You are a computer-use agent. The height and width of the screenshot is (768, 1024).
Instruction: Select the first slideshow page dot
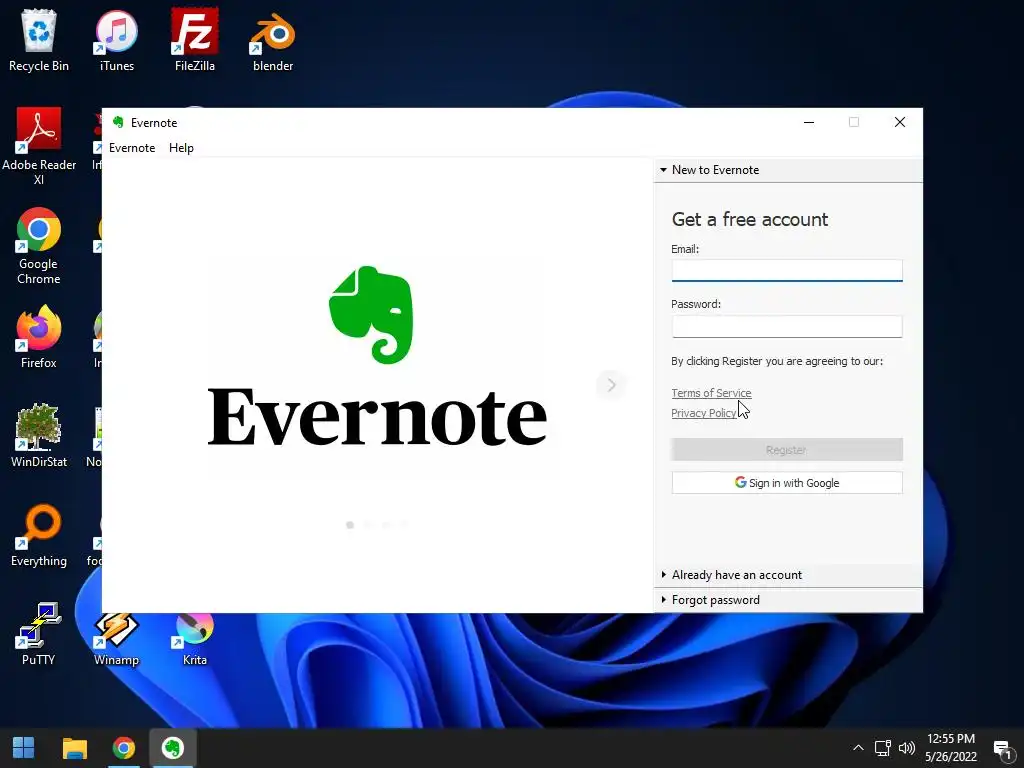tap(350, 524)
